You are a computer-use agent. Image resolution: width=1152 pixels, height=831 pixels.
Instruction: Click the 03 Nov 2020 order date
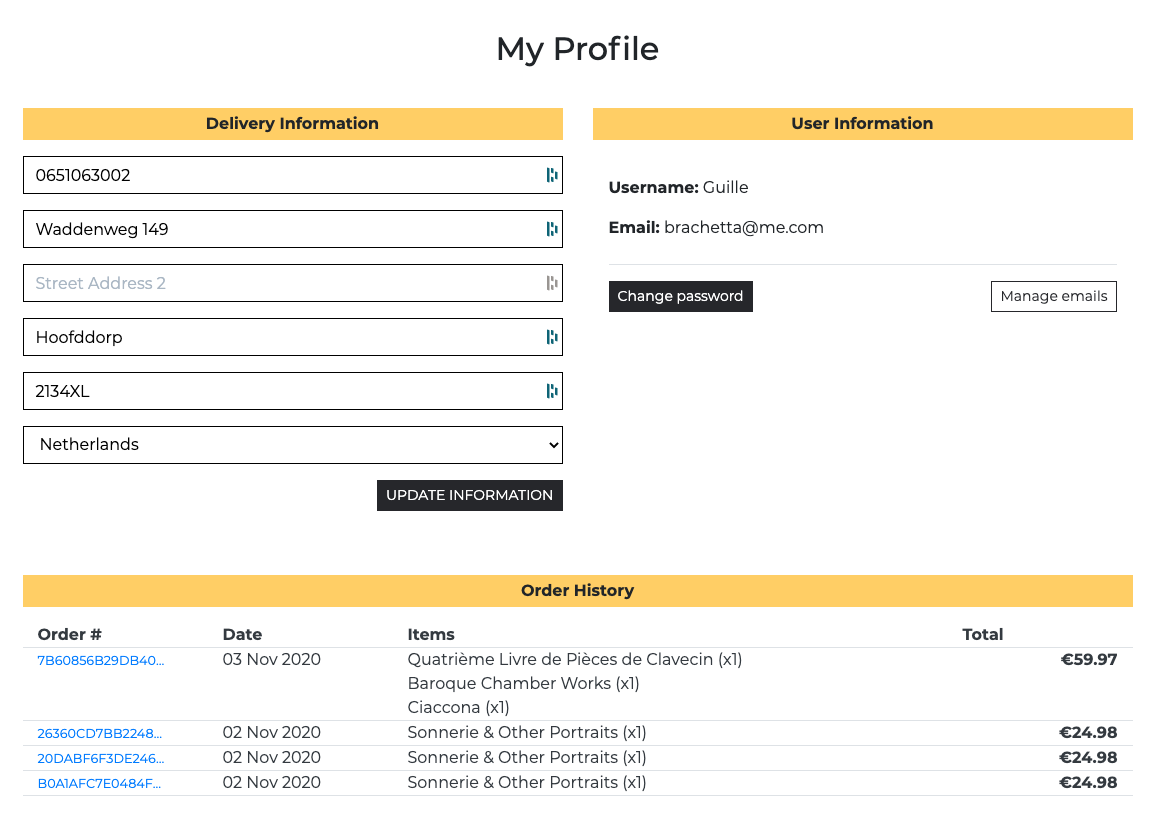pyautogui.click(x=272, y=659)
